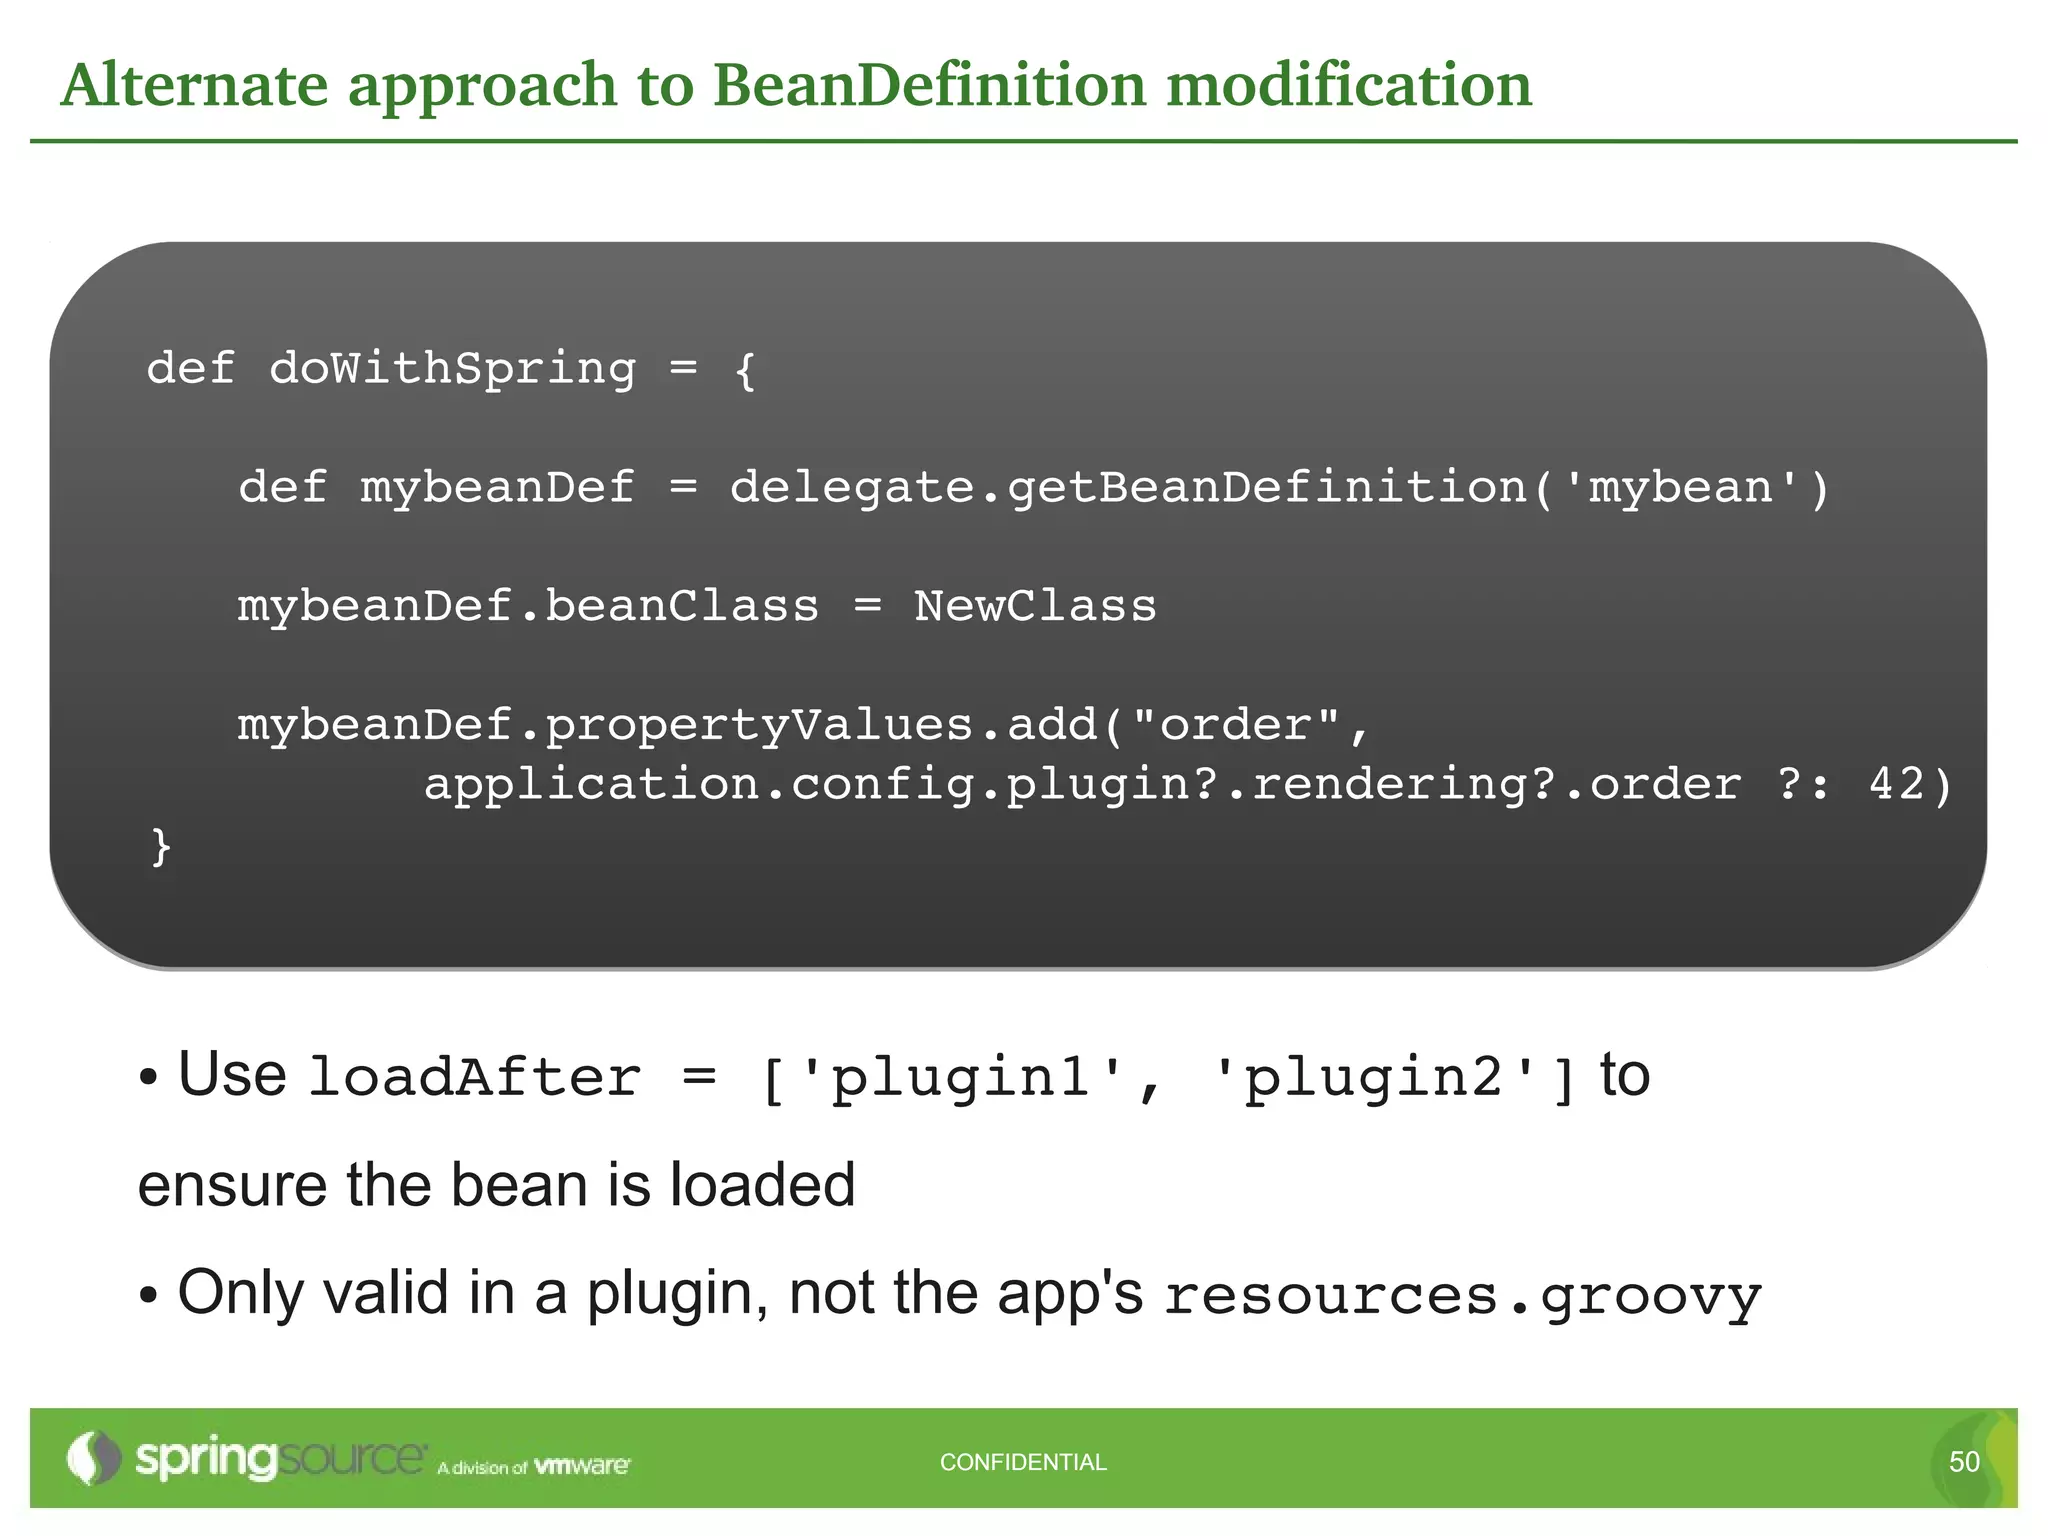Click the 'resources.groovy' code text
Viewport: 2048px width, 1536px height.
(x=1462, y=1299)
